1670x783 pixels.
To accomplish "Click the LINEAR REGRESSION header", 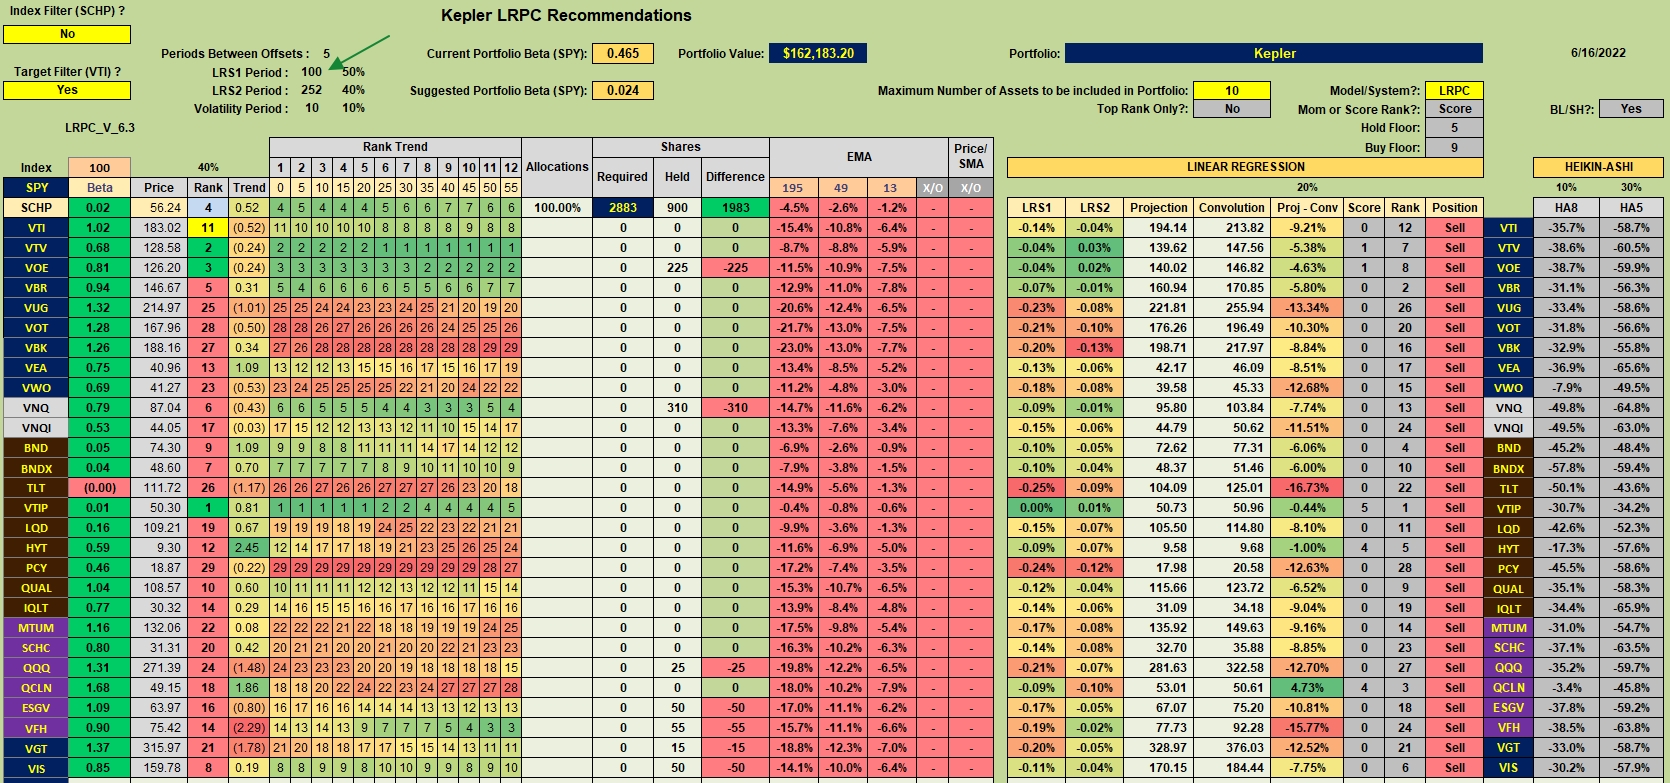I will point(1245,167).
